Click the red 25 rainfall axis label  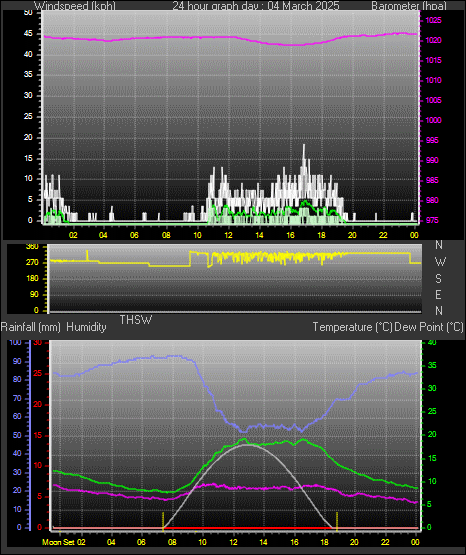point(37,374)
